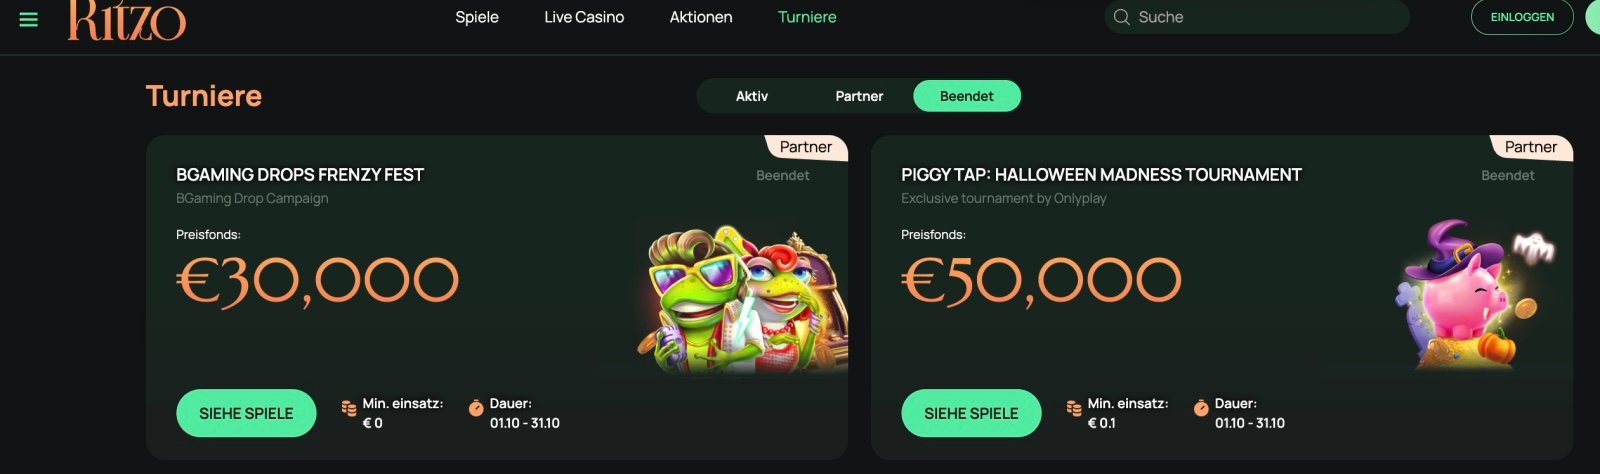This screenshot has width=1600, height=474.
Task: Open the Aktionen page
Action: click(x=701, y=17)
